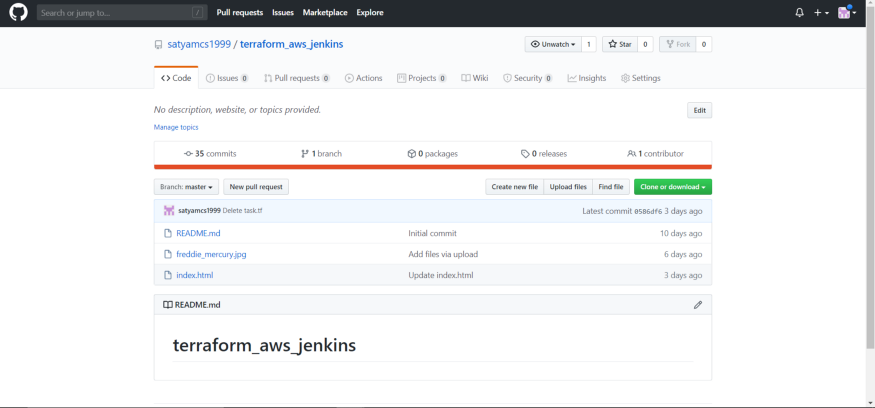875x408 pixels.
Task: Go to Explore
Action: click(370, 12)
